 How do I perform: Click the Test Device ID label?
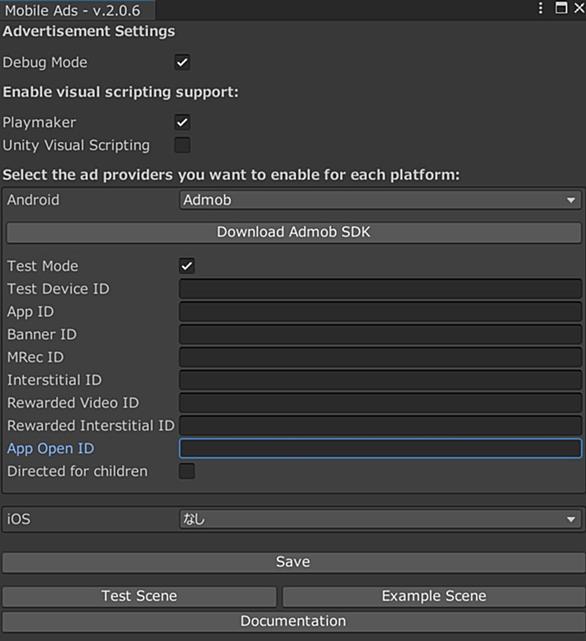pyautogui.click(x=58, y=289)
